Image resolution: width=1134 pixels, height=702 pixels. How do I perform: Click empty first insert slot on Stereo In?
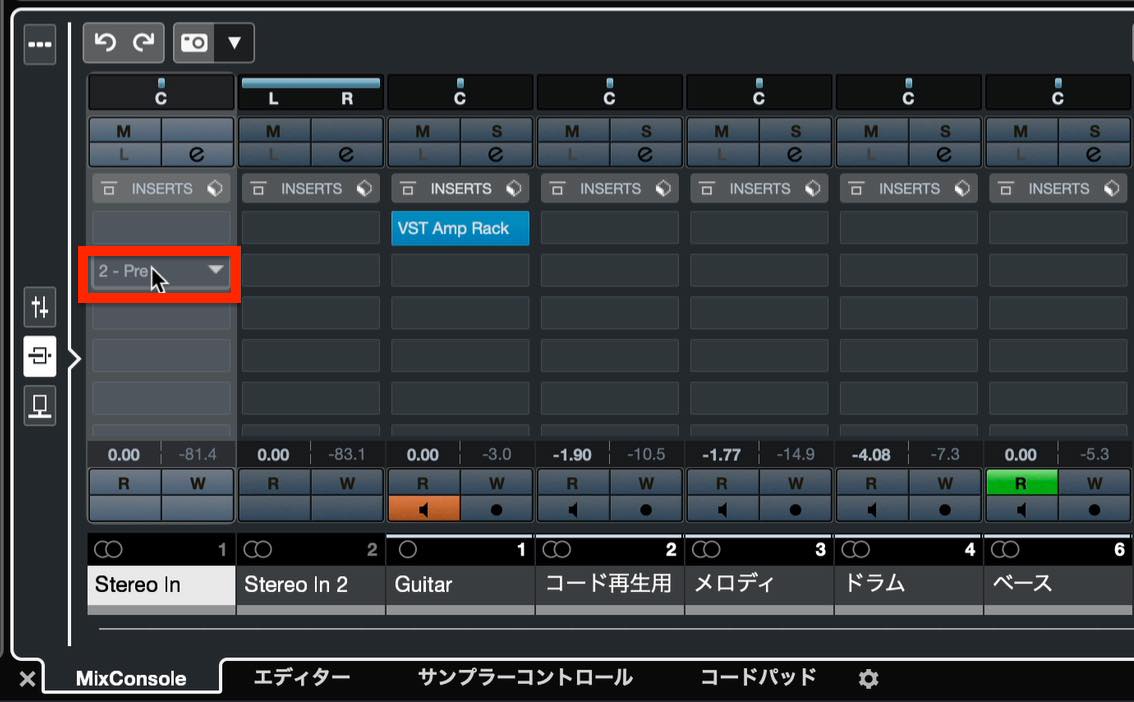pyautogui.click(x=161, y=228)
